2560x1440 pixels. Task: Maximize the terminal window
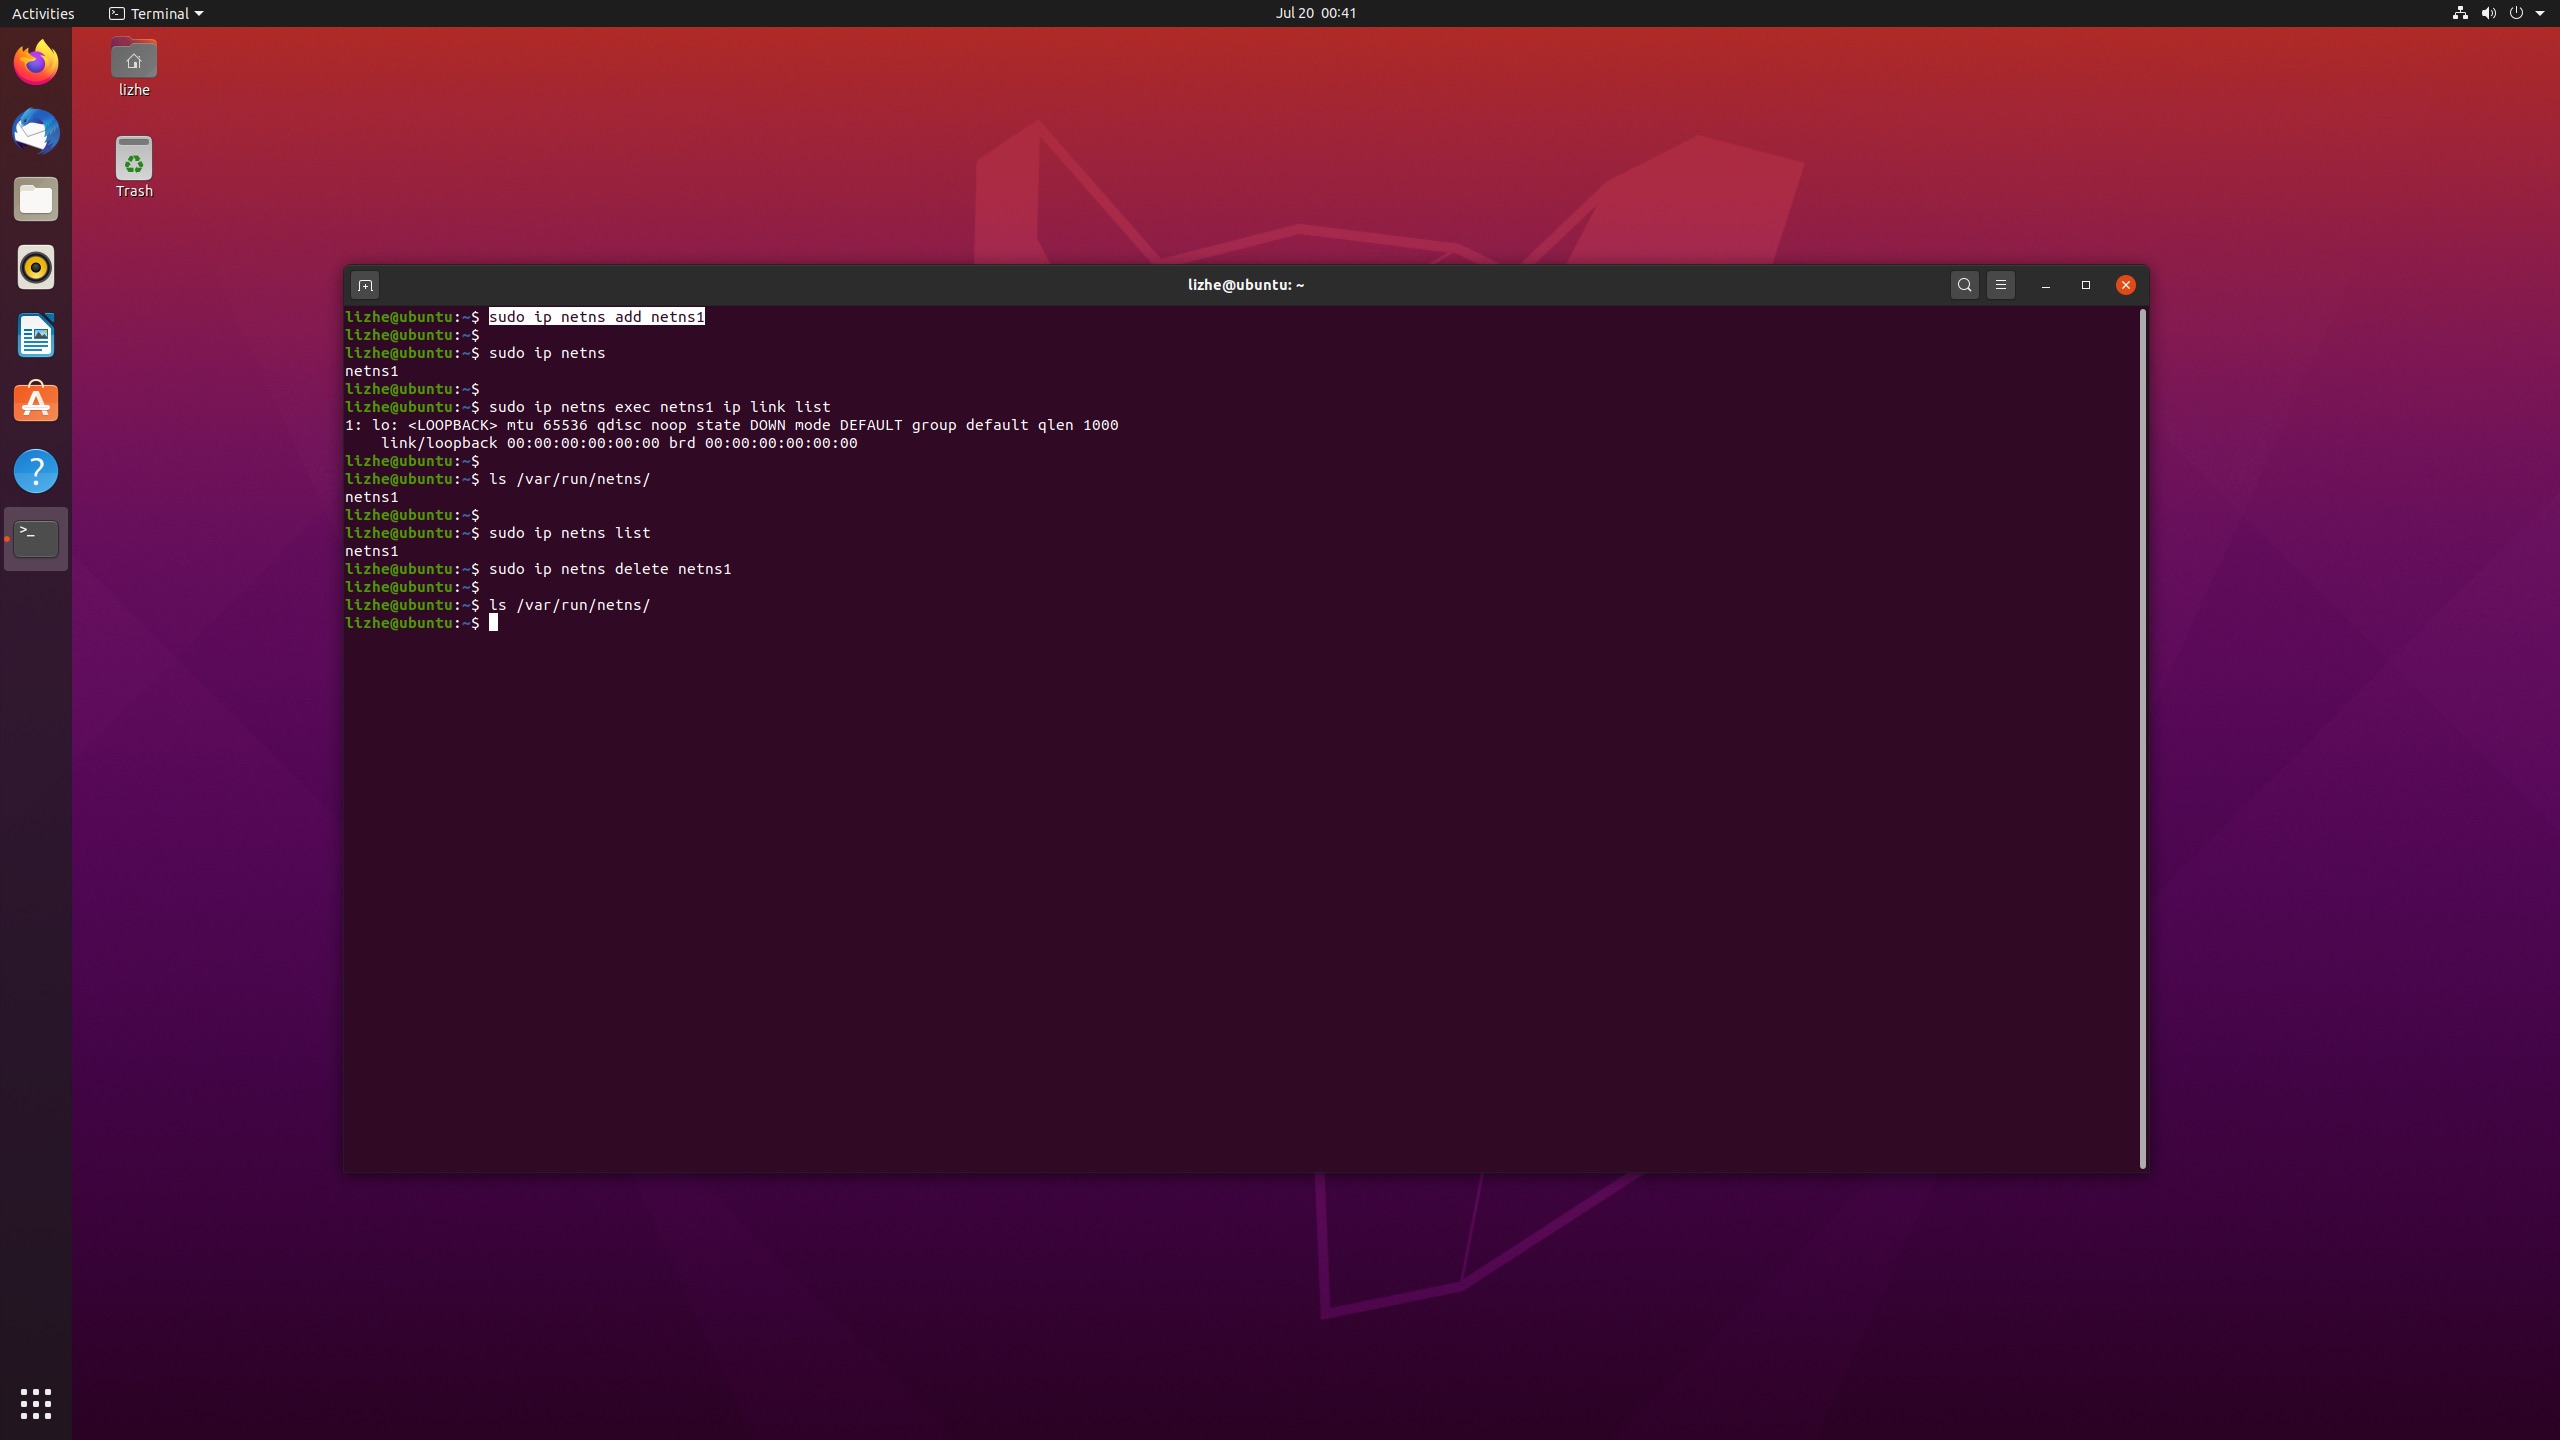pos(2086,285)
